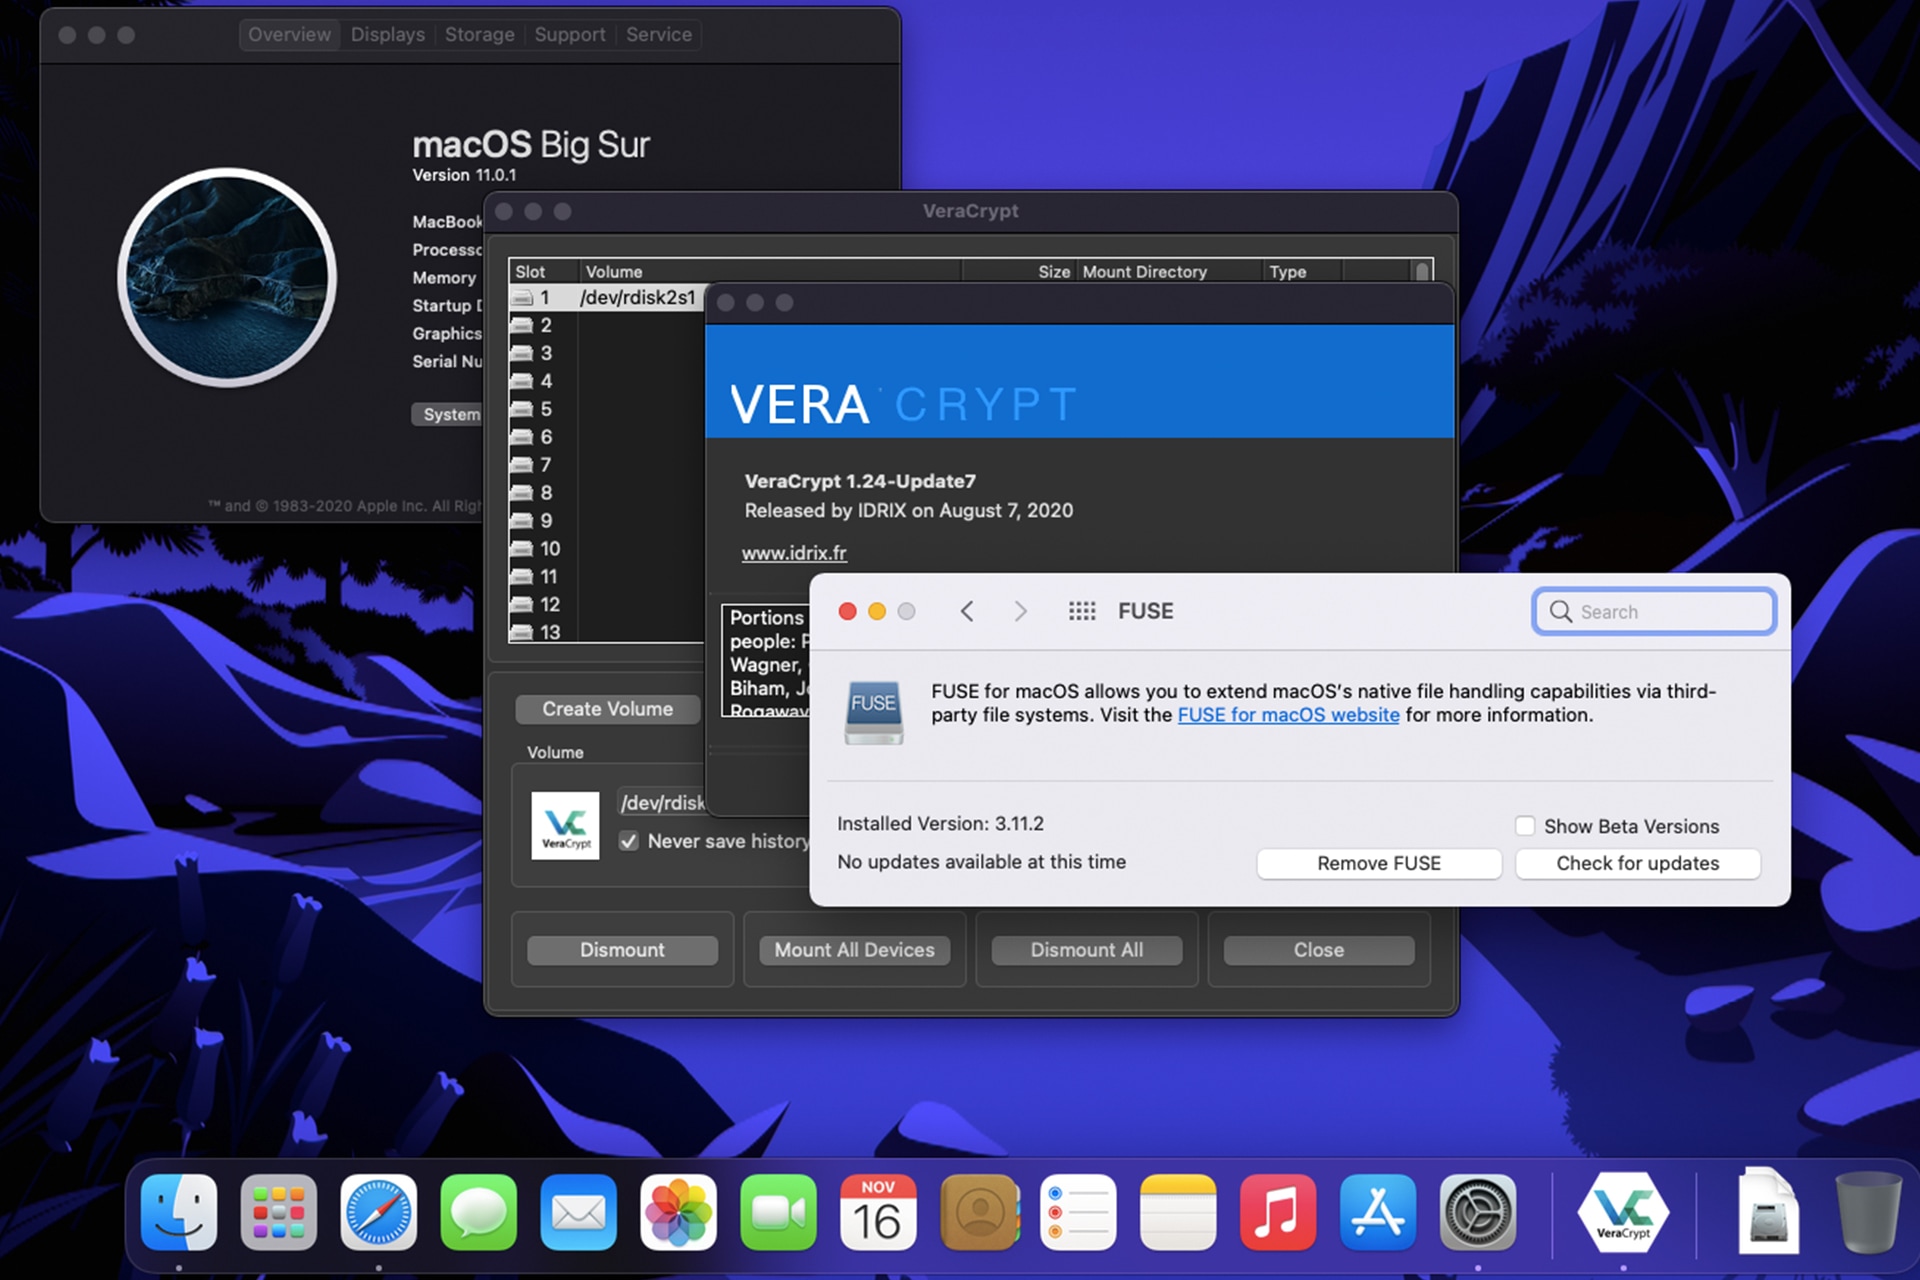Viewport: 1920px width, 1280px height.
Task: Open the Mail app in Dock
Action: (x=579, y=1213)
